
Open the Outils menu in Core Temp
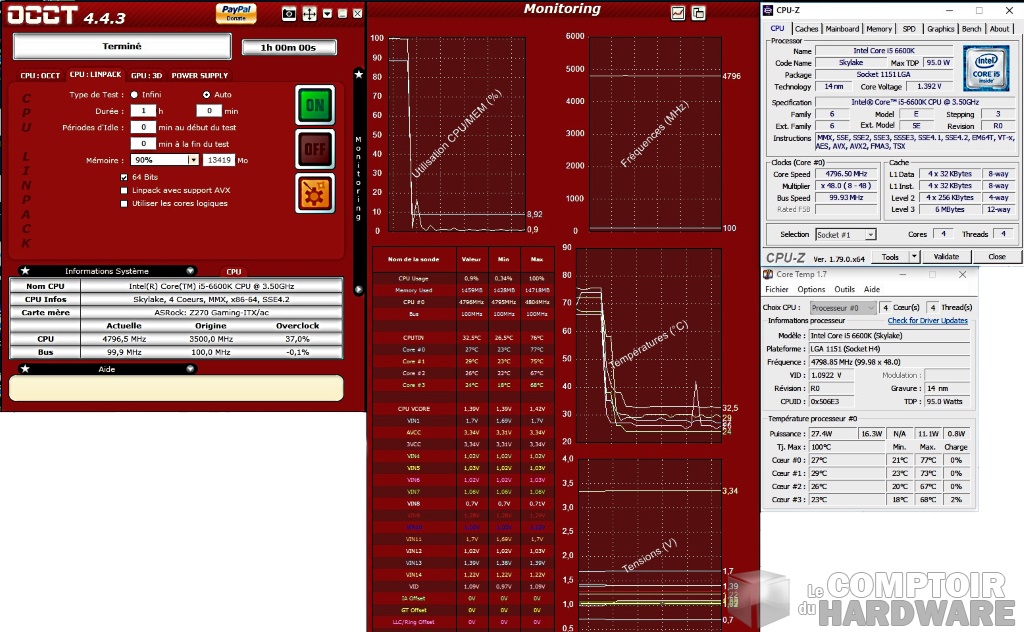click(843, 289)
